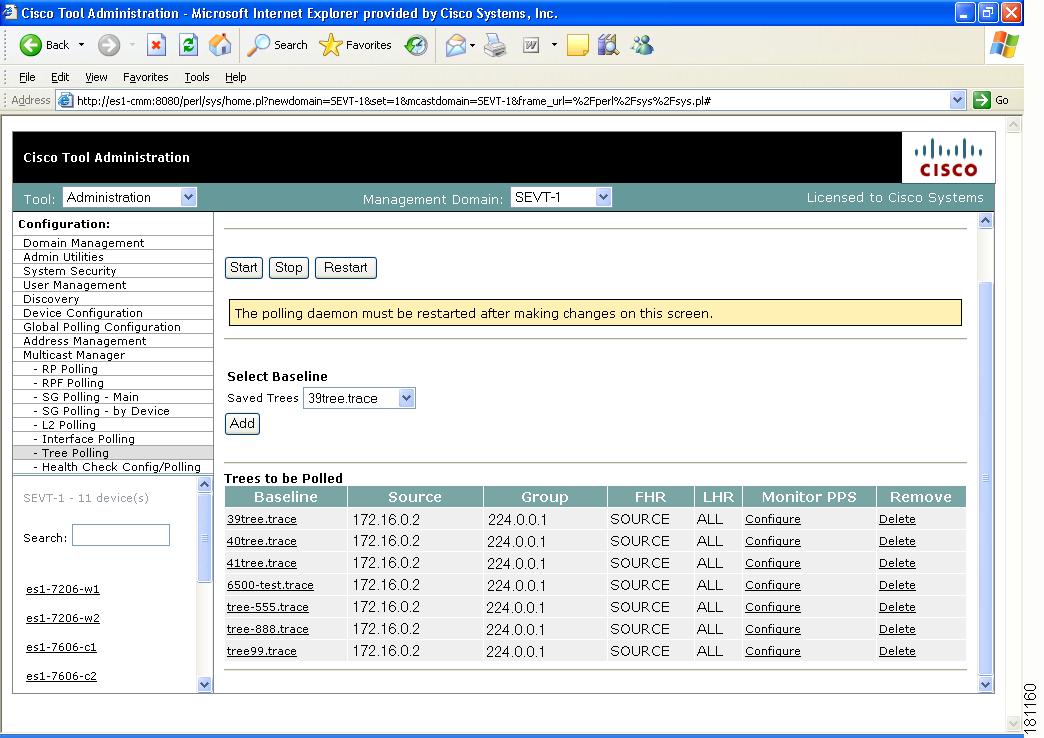Viewport: 1044px width, 738px height.
Task: Open System Security settings
Action: [x=69, y=271]
